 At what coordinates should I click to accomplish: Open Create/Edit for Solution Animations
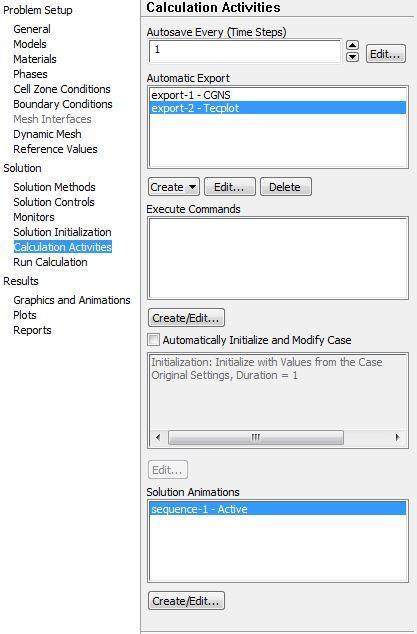[186, 601]
